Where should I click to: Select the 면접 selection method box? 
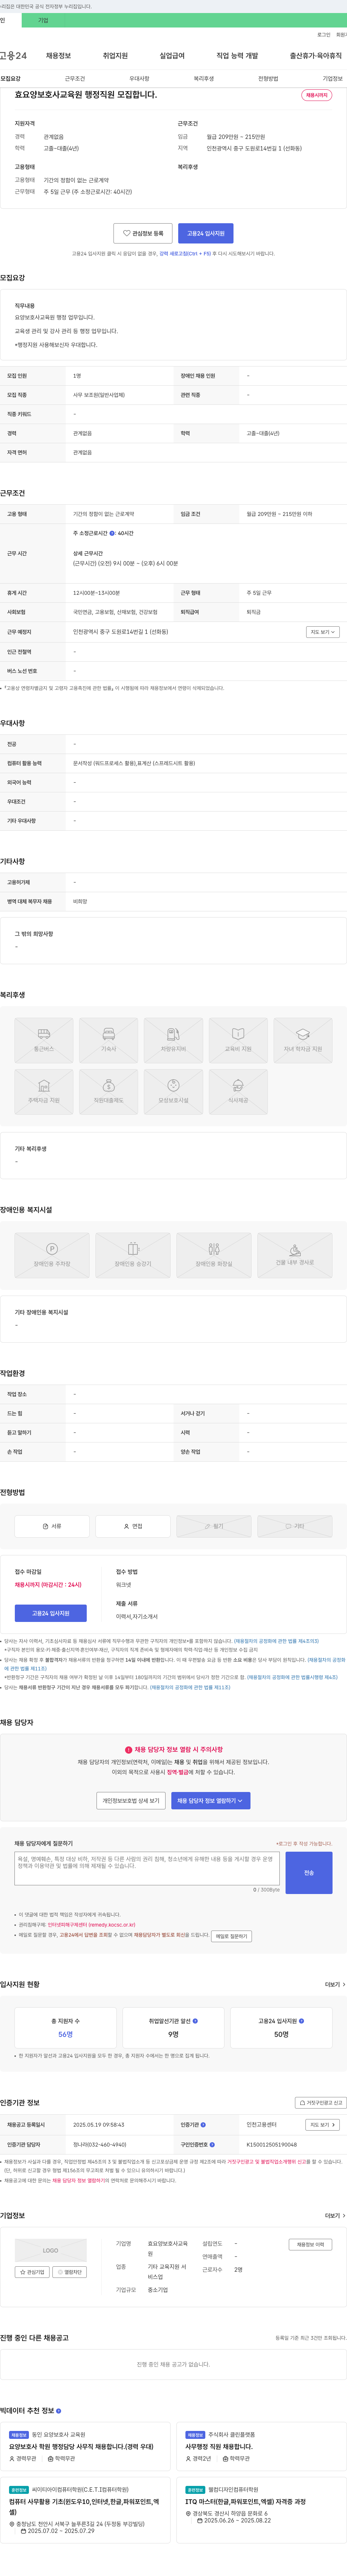[x=133, y=1526]
